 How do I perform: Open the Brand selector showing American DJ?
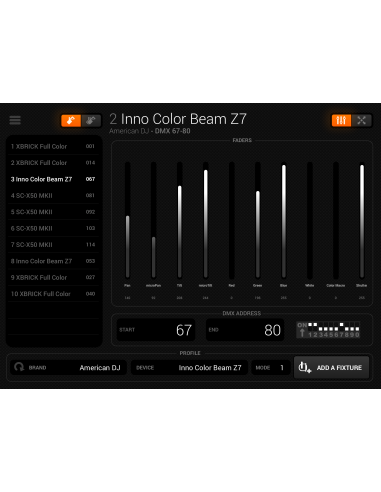pos(68,367)
